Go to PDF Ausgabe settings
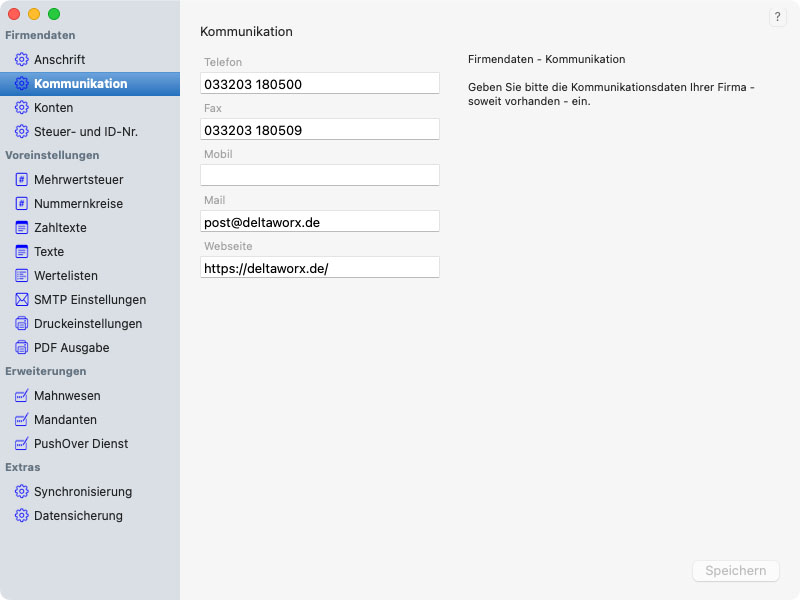Image resolution: width=800 pixels, height=600 pixels. [x=71, y=348]
